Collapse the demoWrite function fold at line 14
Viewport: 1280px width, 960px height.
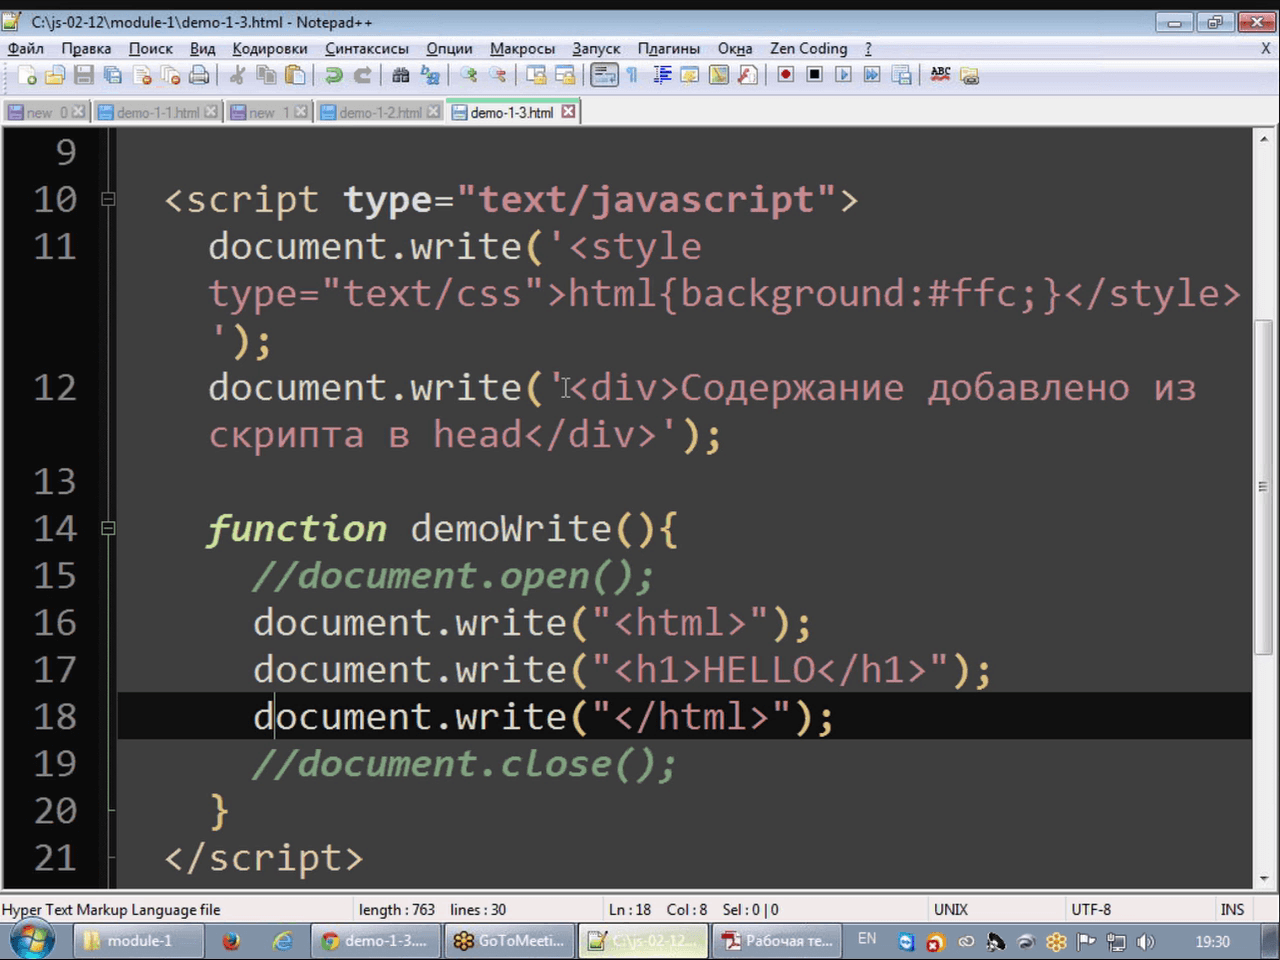click(108, 528)
